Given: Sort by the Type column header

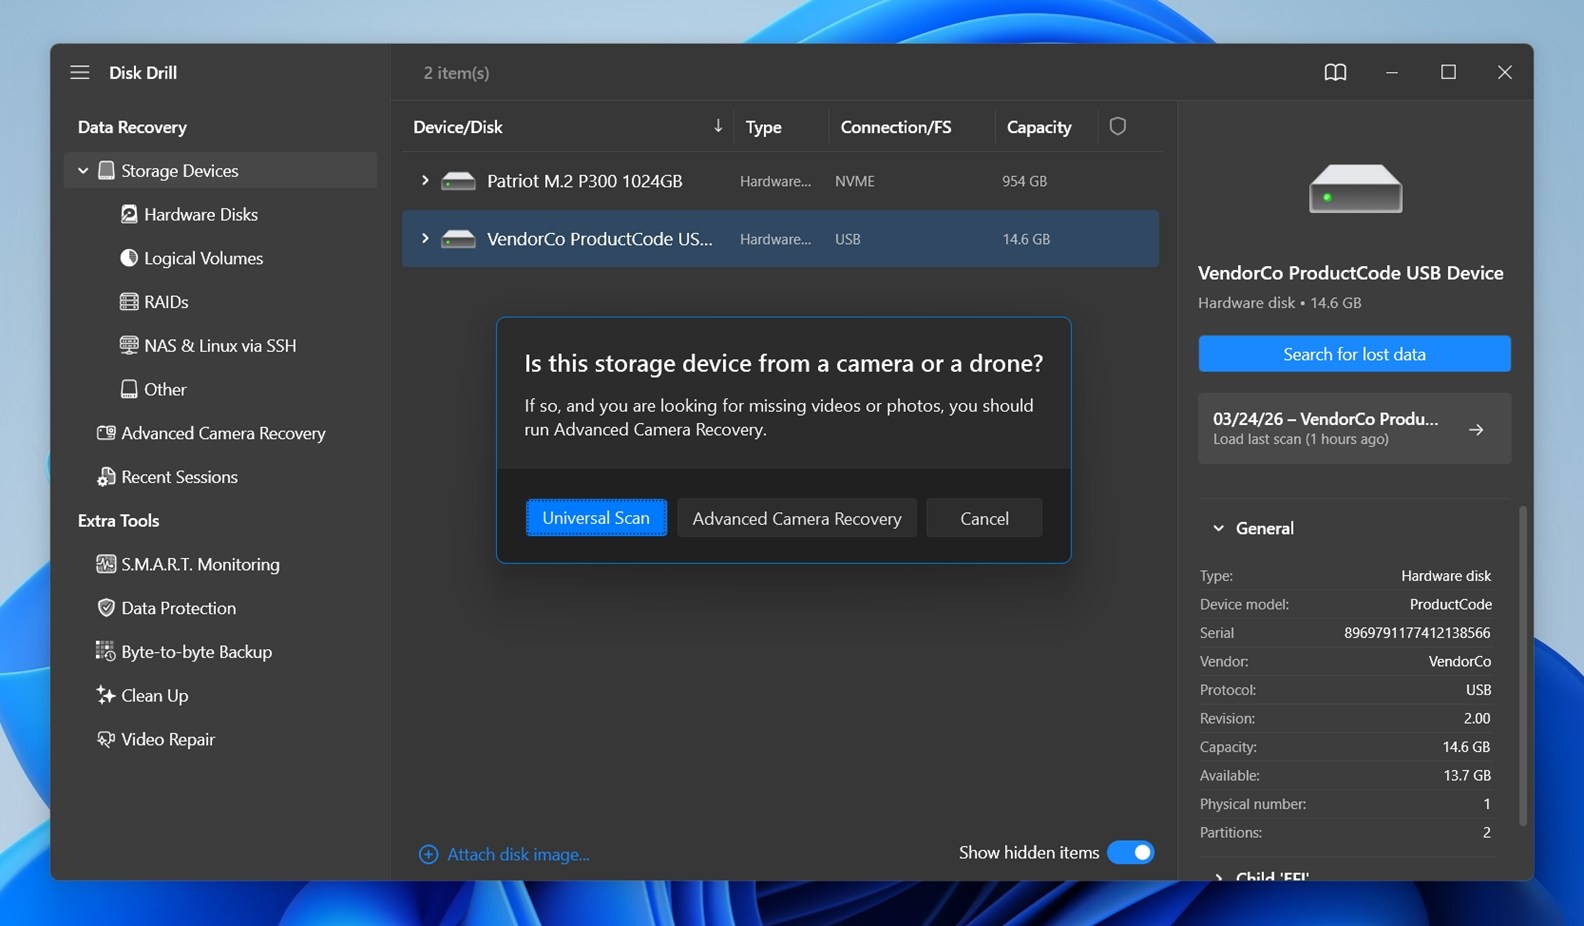Looking at the screenshot, I should point(764,127).
